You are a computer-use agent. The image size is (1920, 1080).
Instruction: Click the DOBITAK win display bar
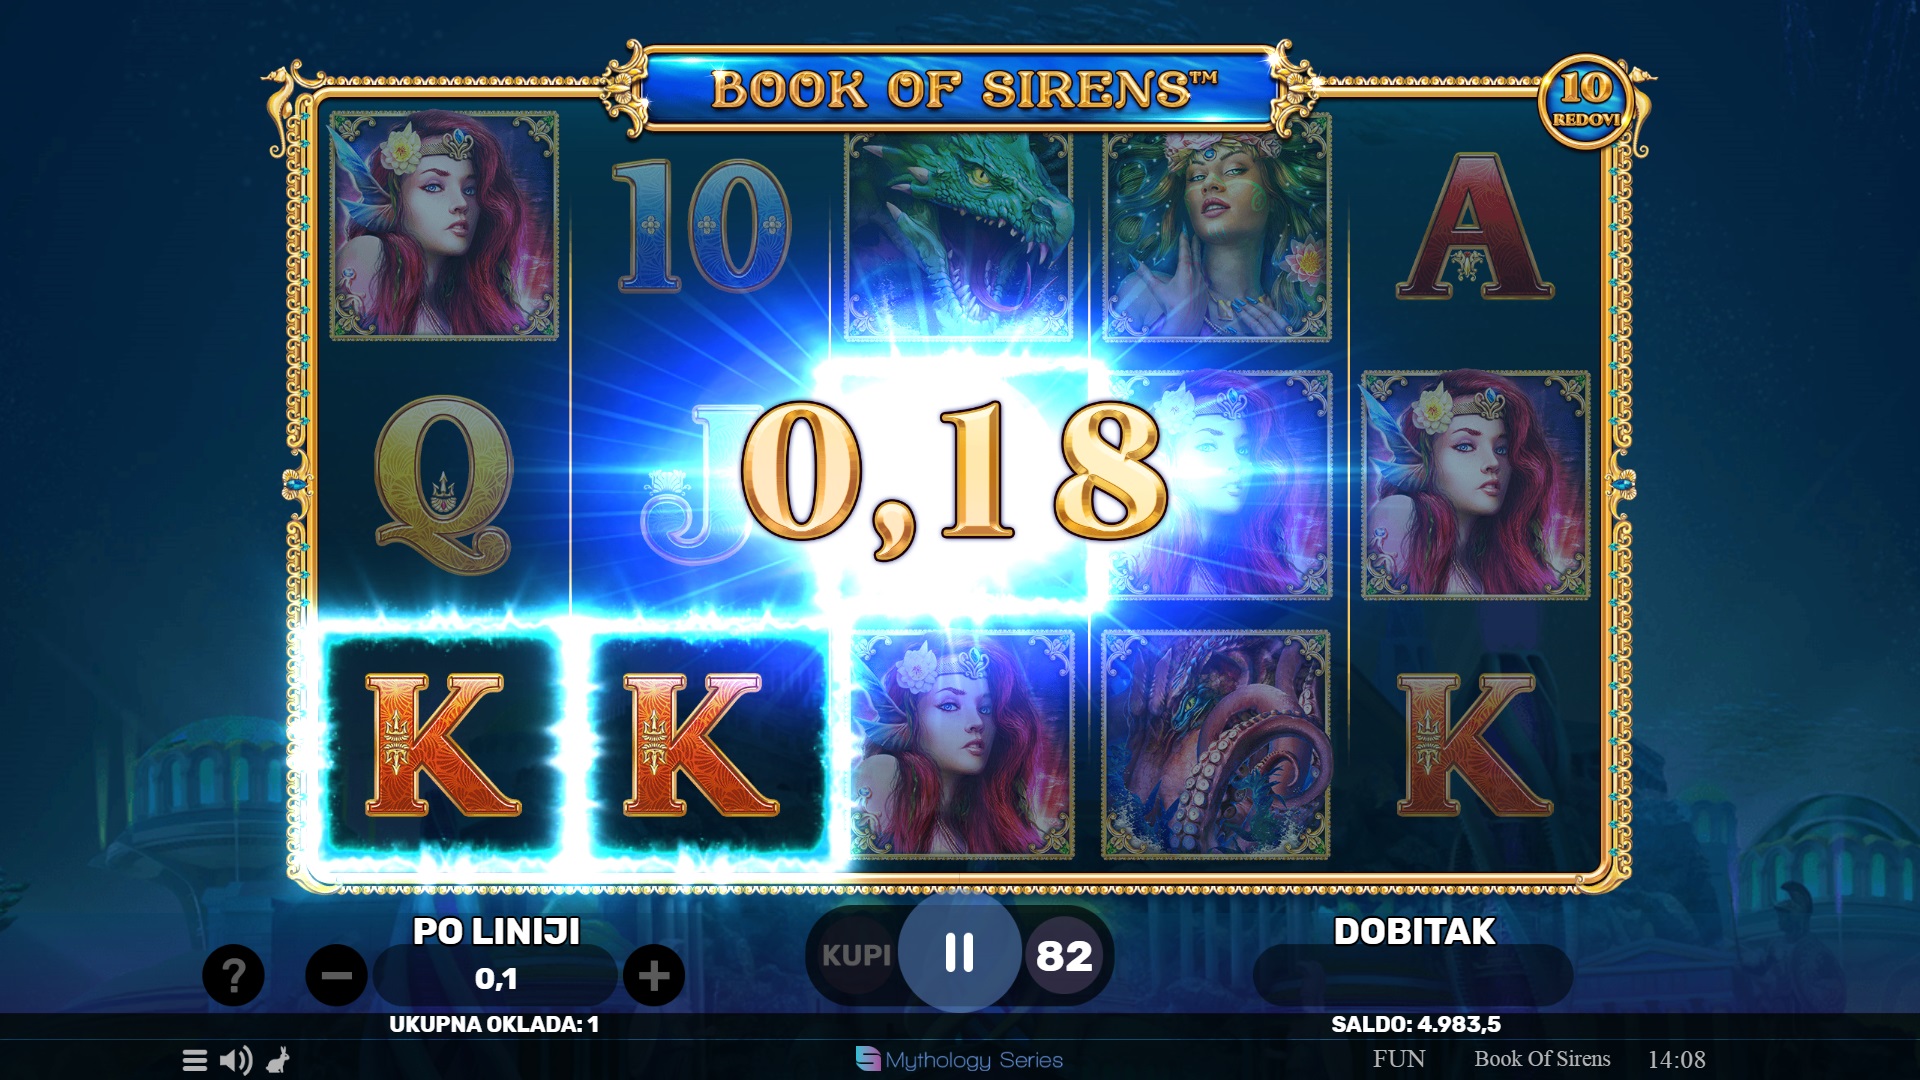click(1412, 974)
